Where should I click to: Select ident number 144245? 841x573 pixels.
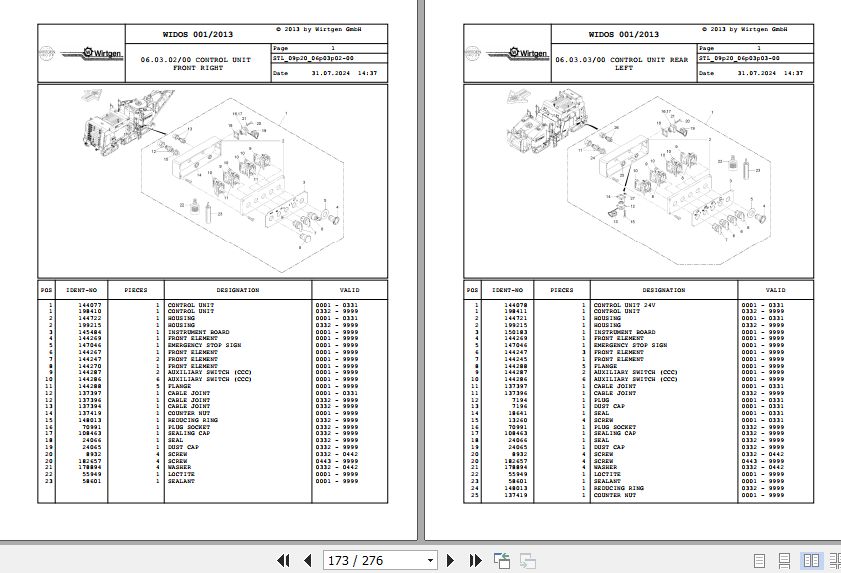click(x=515, y=359)
